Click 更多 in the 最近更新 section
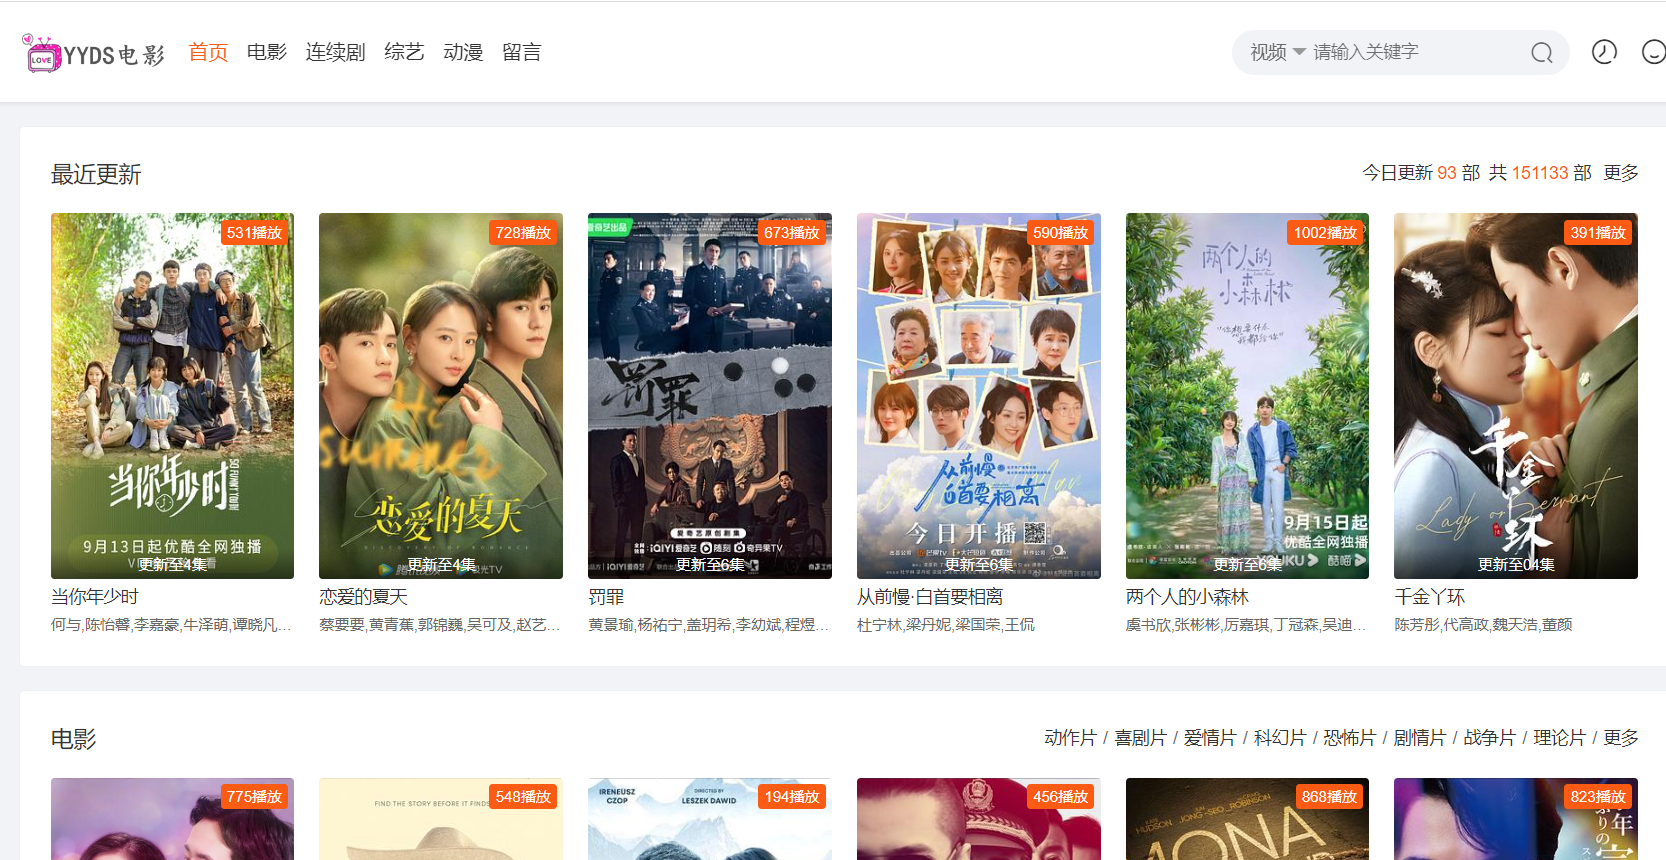Viewport: 1666px width, 860px height. coord(1621,173)
